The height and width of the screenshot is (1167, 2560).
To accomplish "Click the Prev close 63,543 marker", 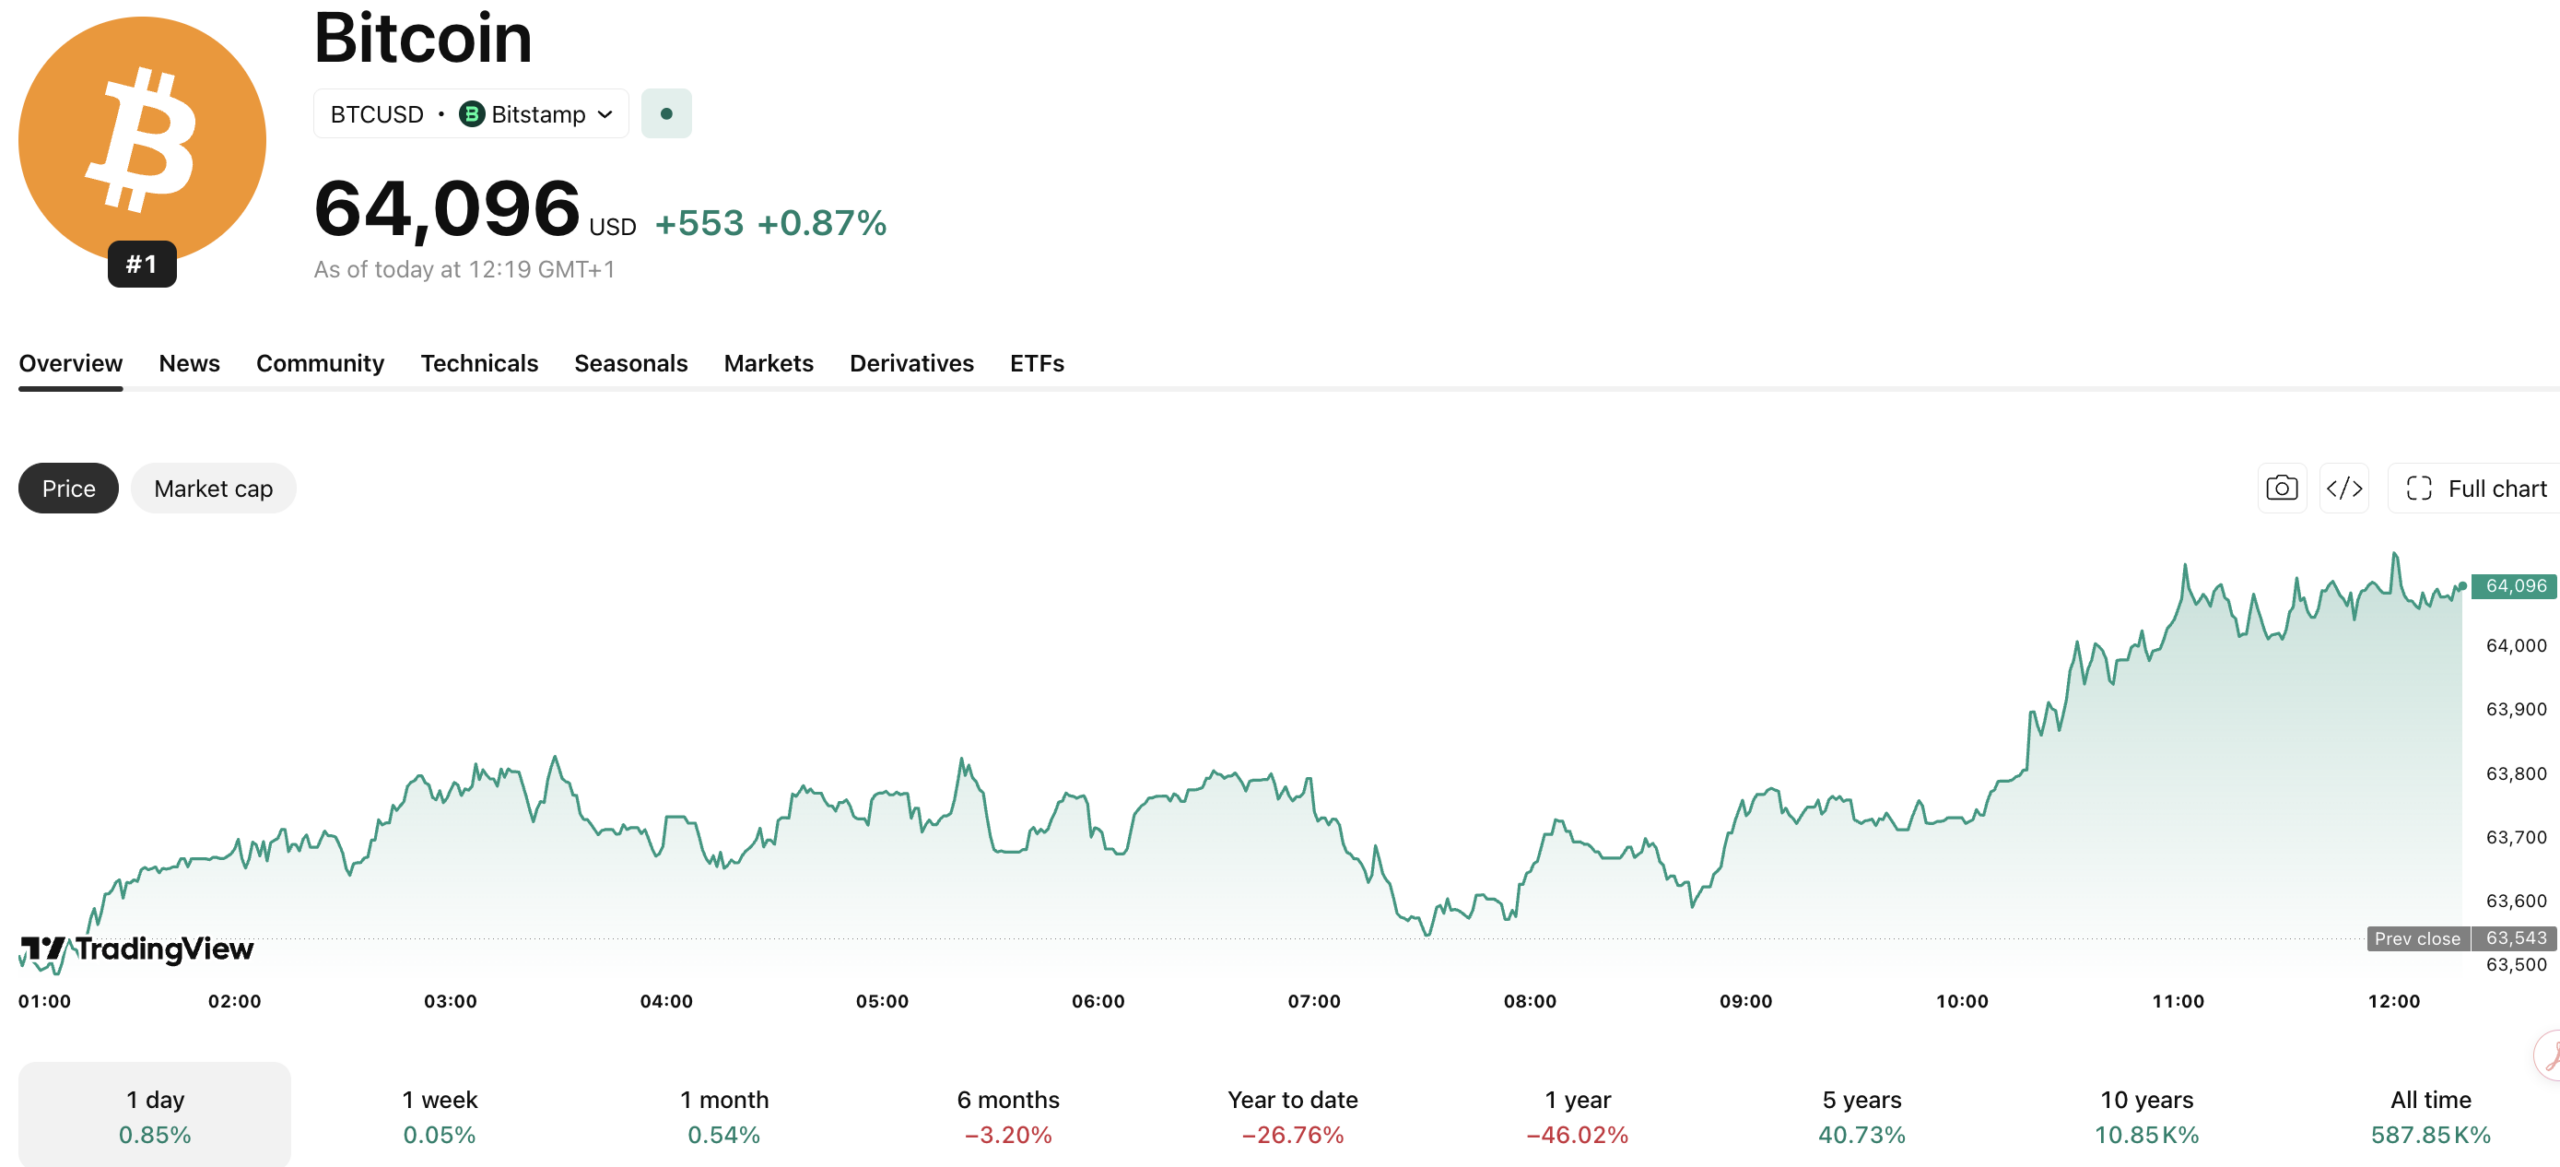I will click(2462, 938).
